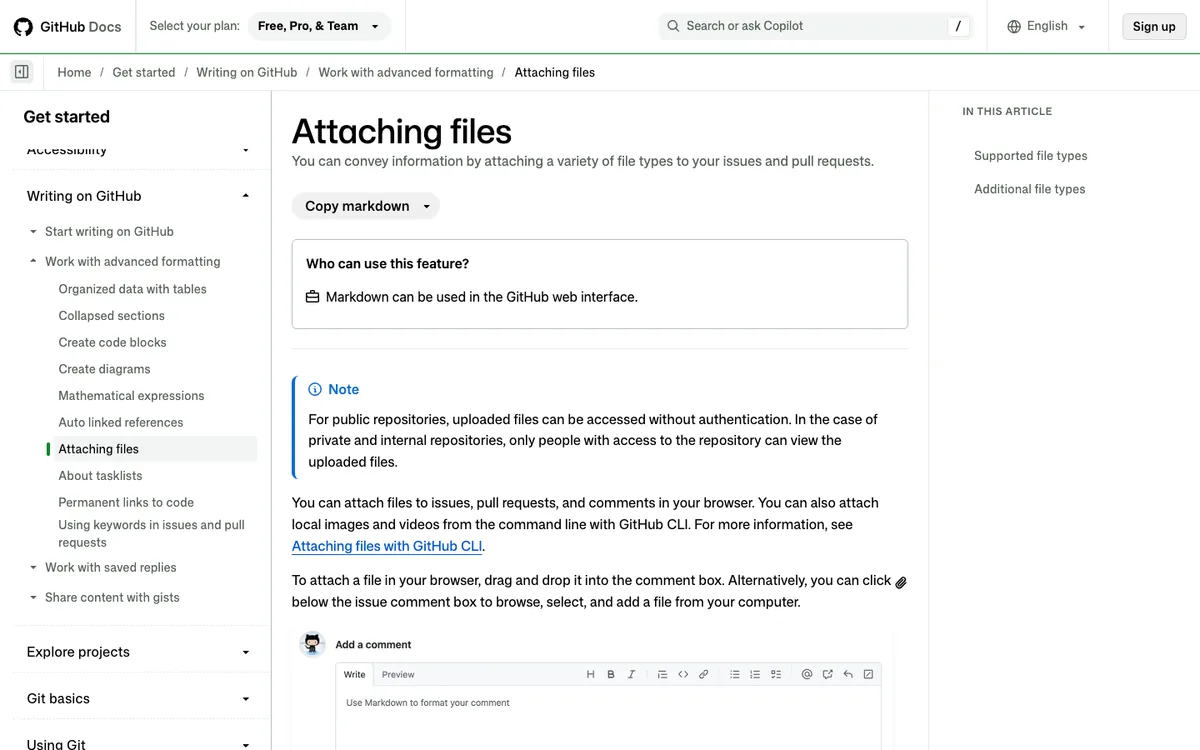Expand the Explore projects section
Image resolution: width=1200 pixels, height=750 pixels.
246,653
